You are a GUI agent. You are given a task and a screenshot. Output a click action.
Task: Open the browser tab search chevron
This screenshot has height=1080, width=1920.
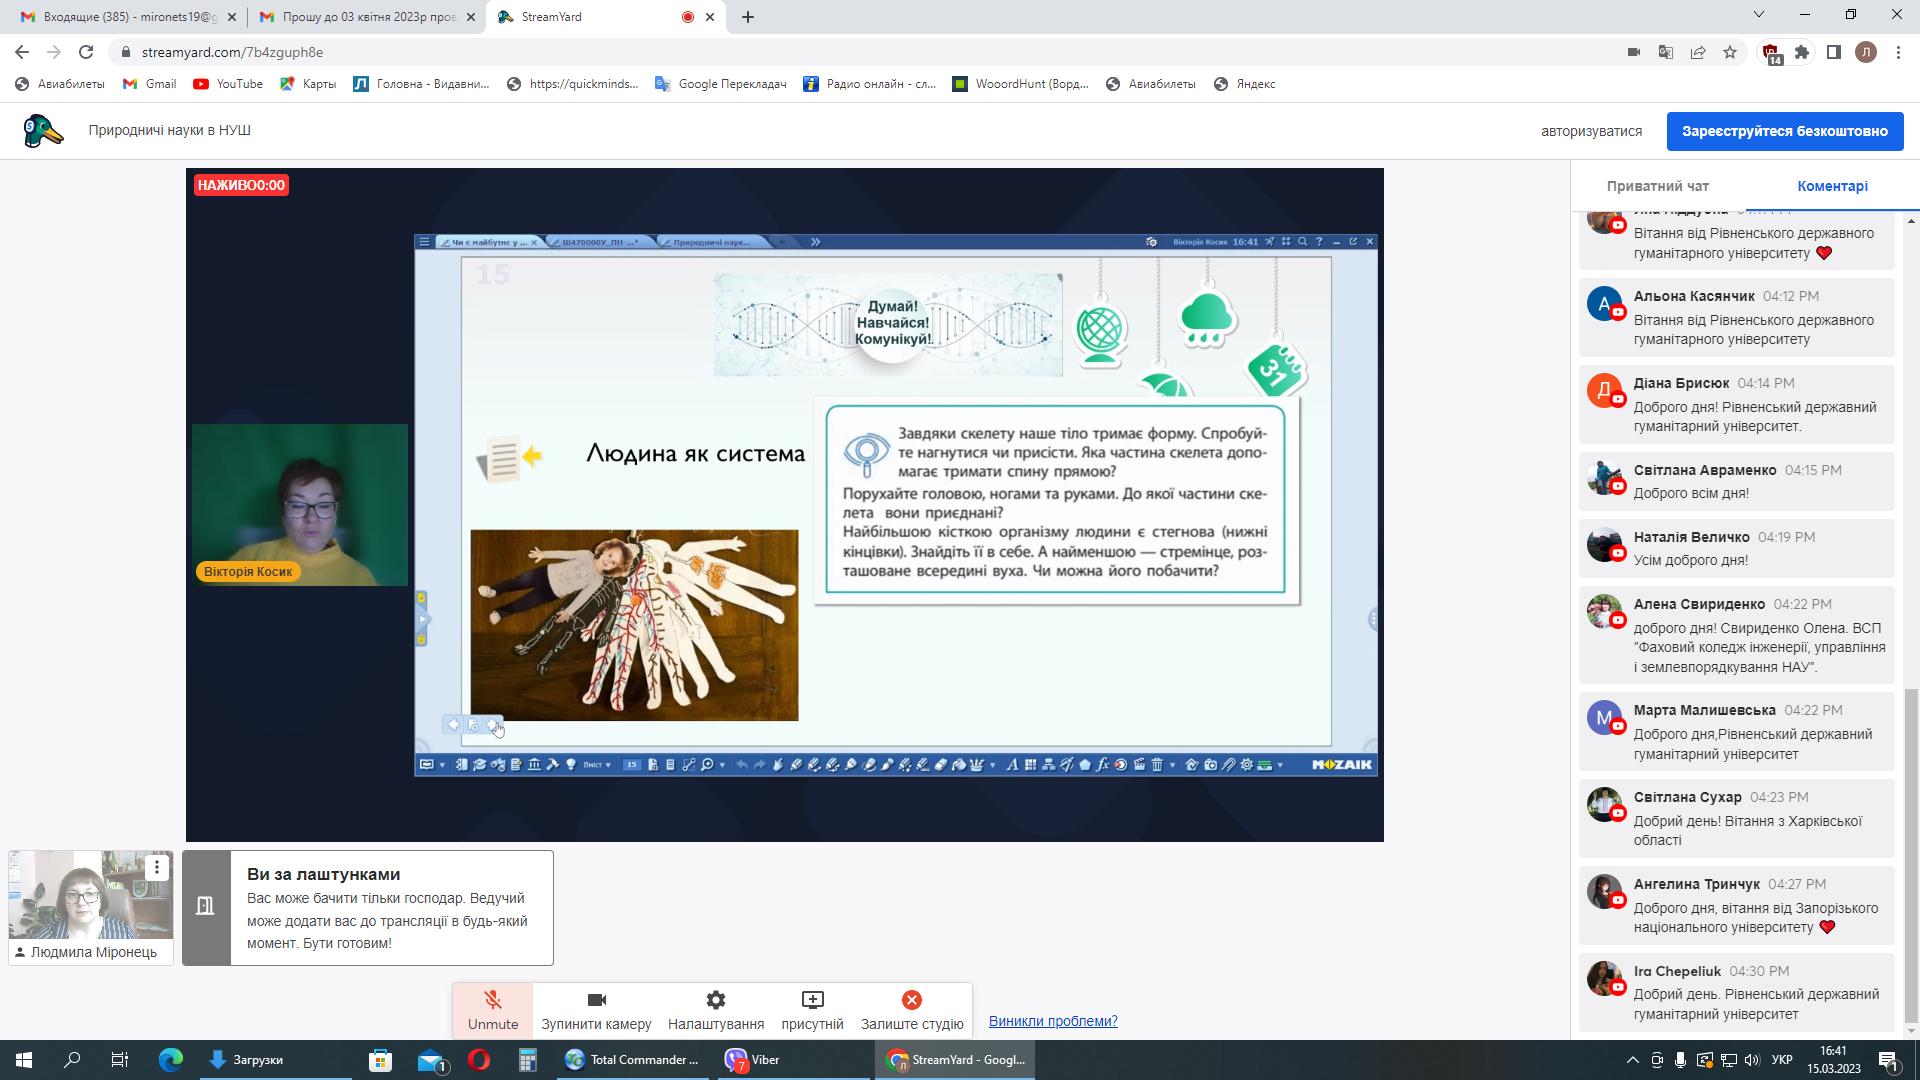[x=1759, y=15]
